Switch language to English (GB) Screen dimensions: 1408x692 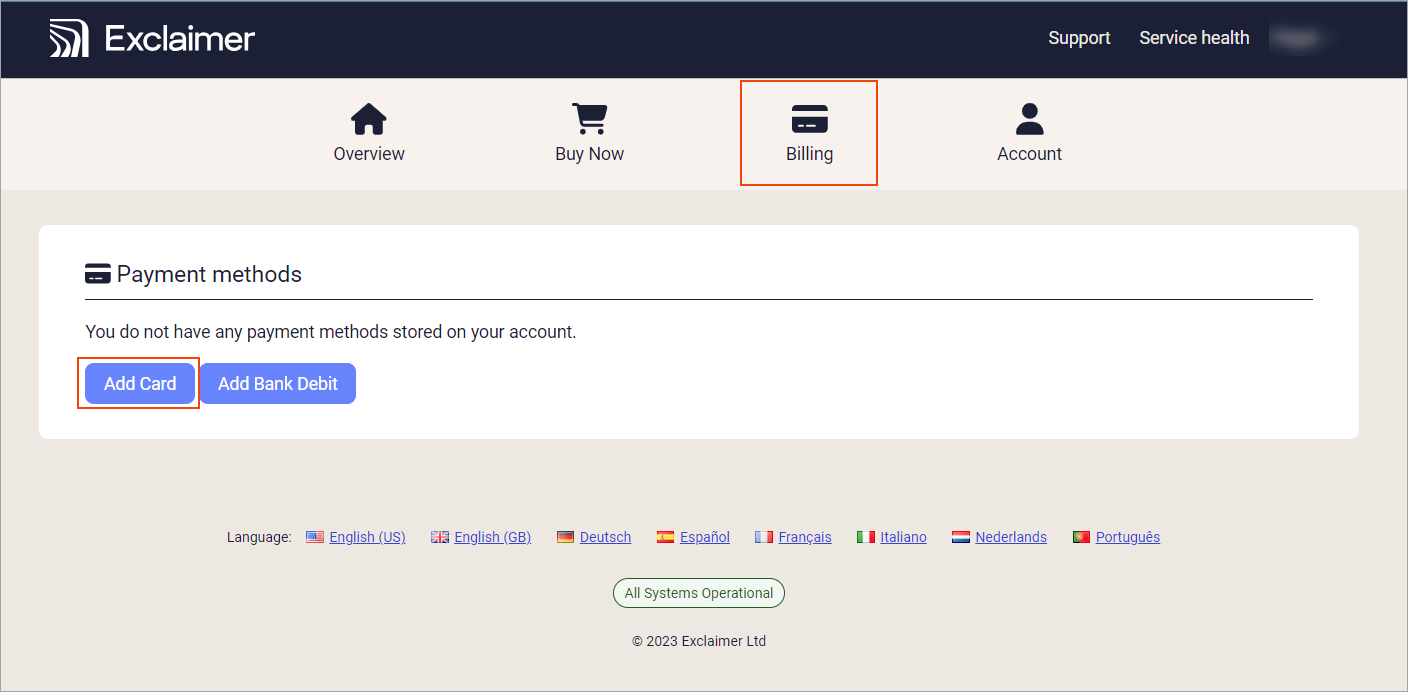(x=492, y=537)
